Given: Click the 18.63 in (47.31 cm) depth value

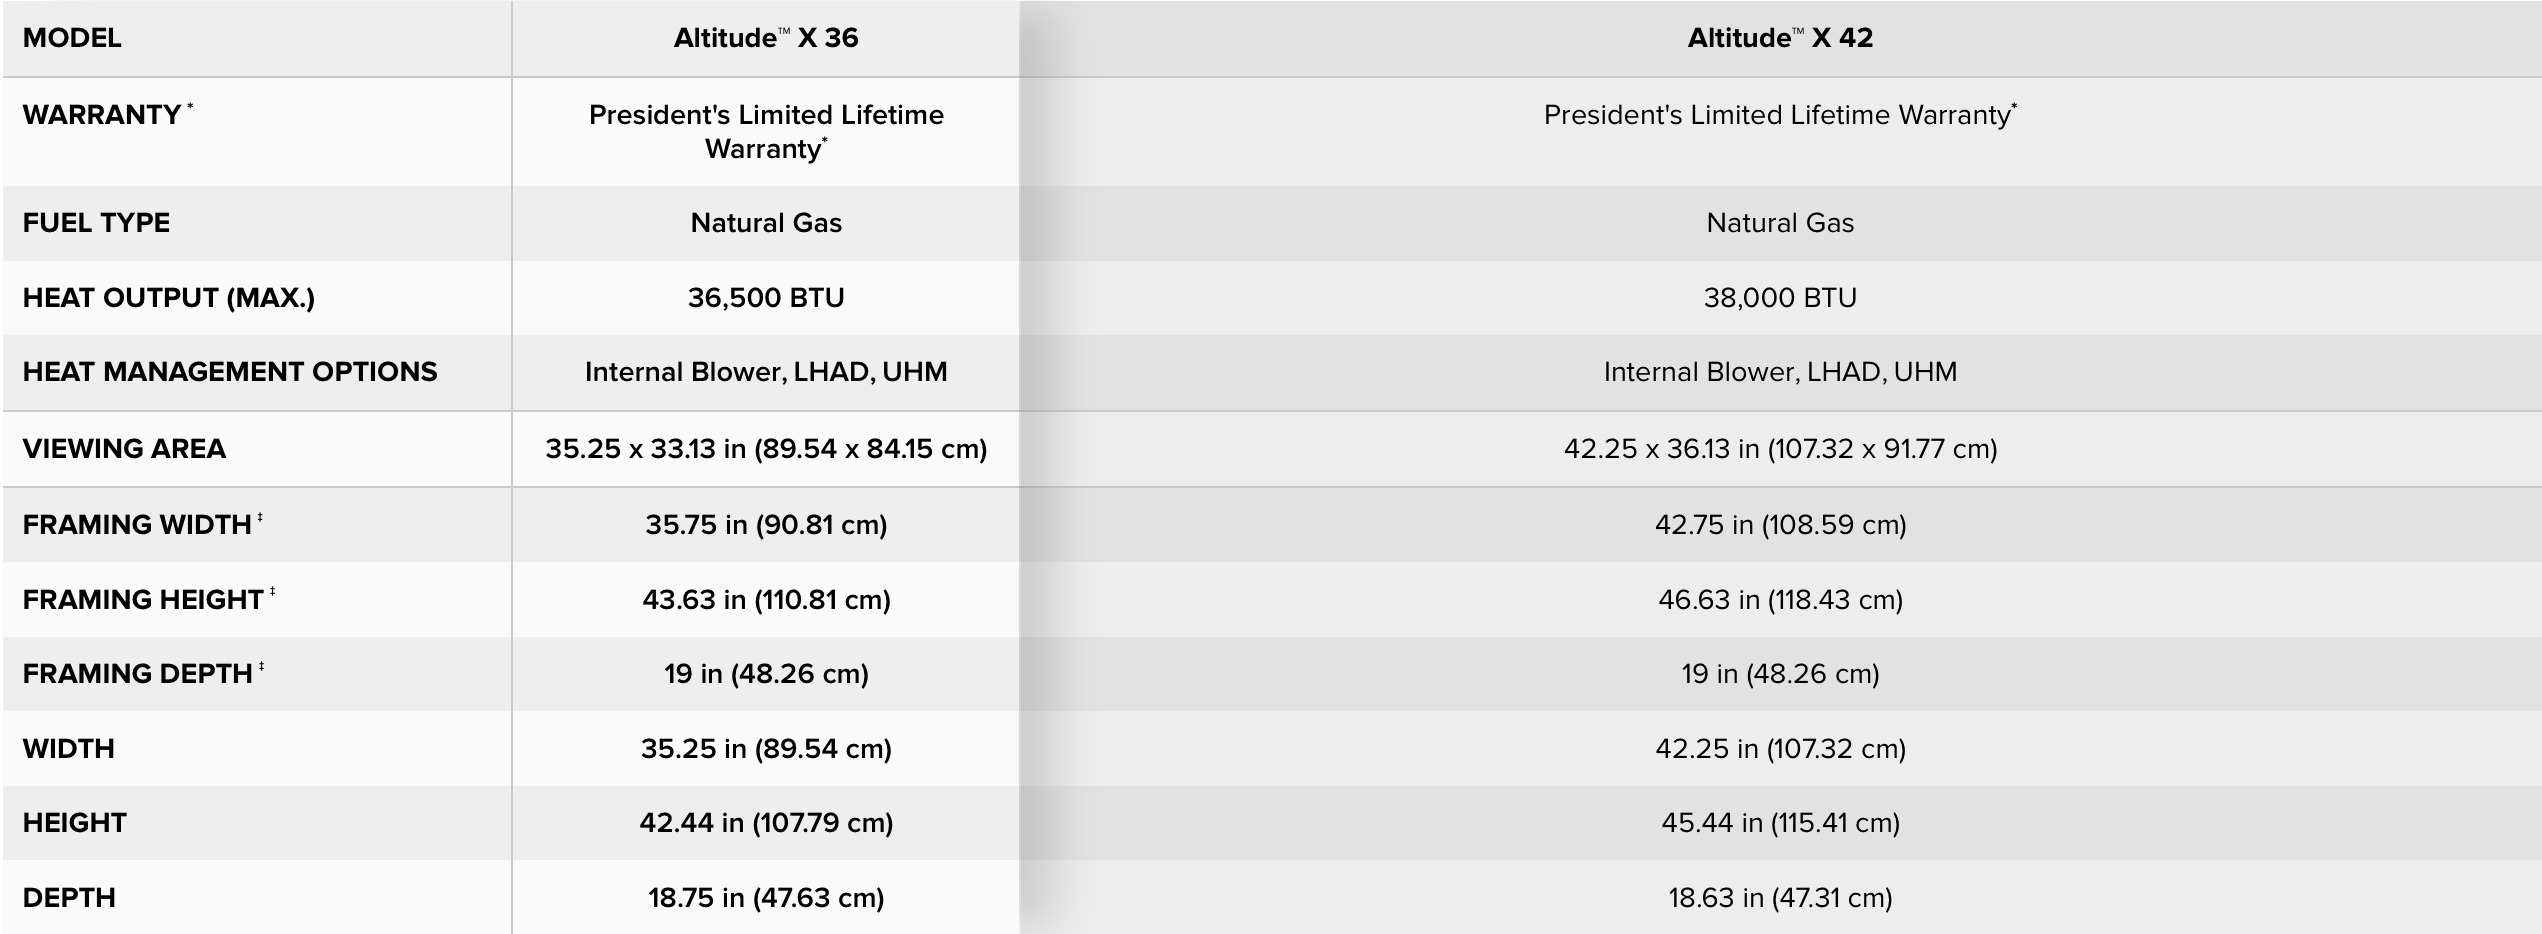Looking at the screenshot, I should coord(1780,897).
